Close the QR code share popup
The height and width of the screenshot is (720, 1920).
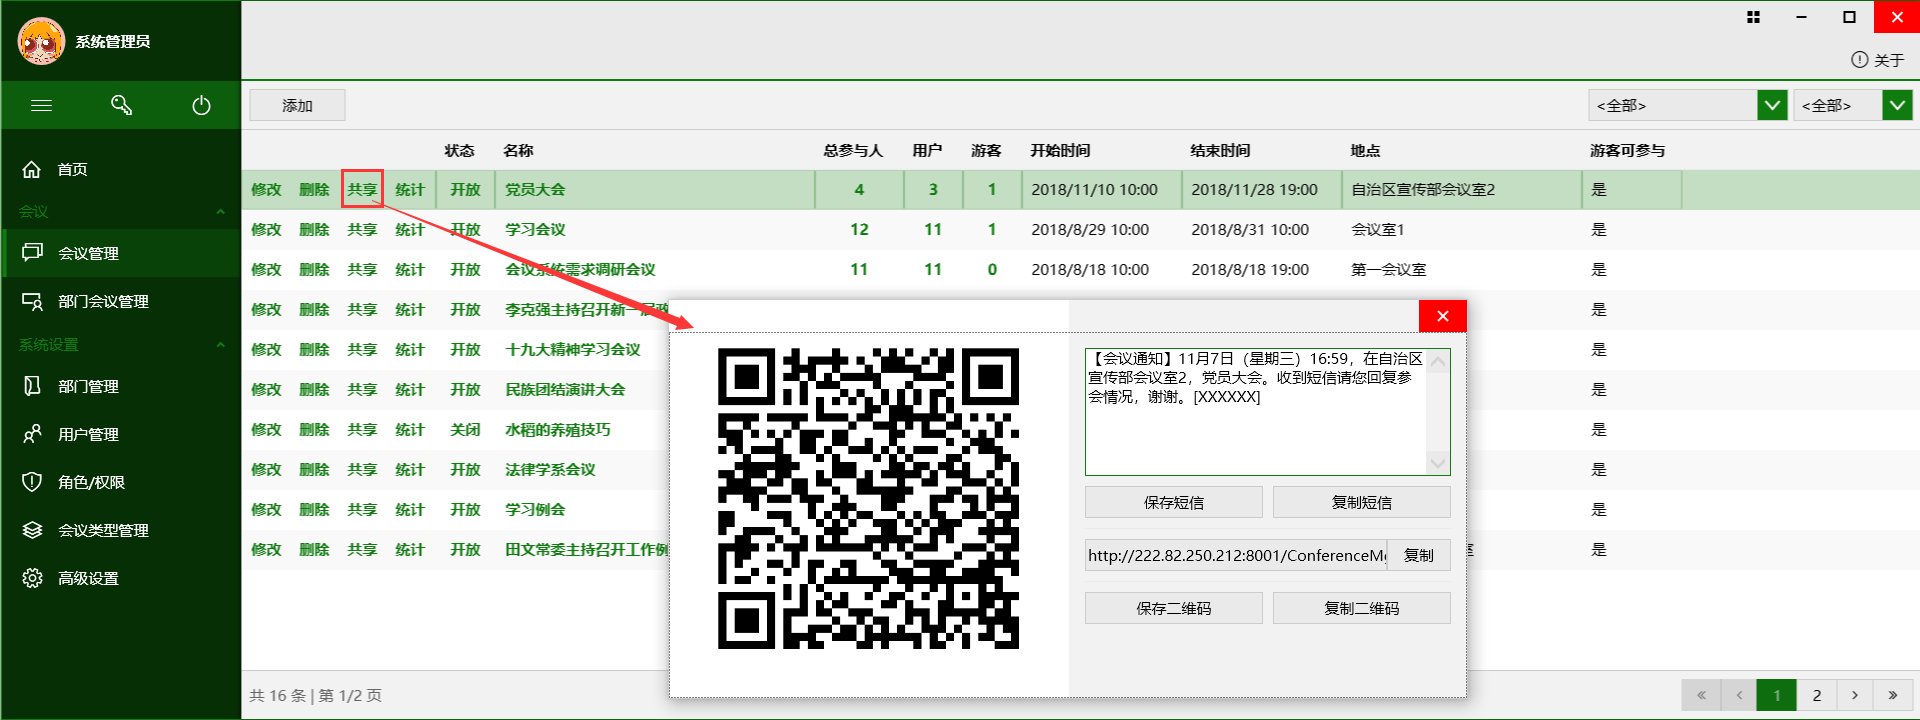click(x=1442, y=316)
